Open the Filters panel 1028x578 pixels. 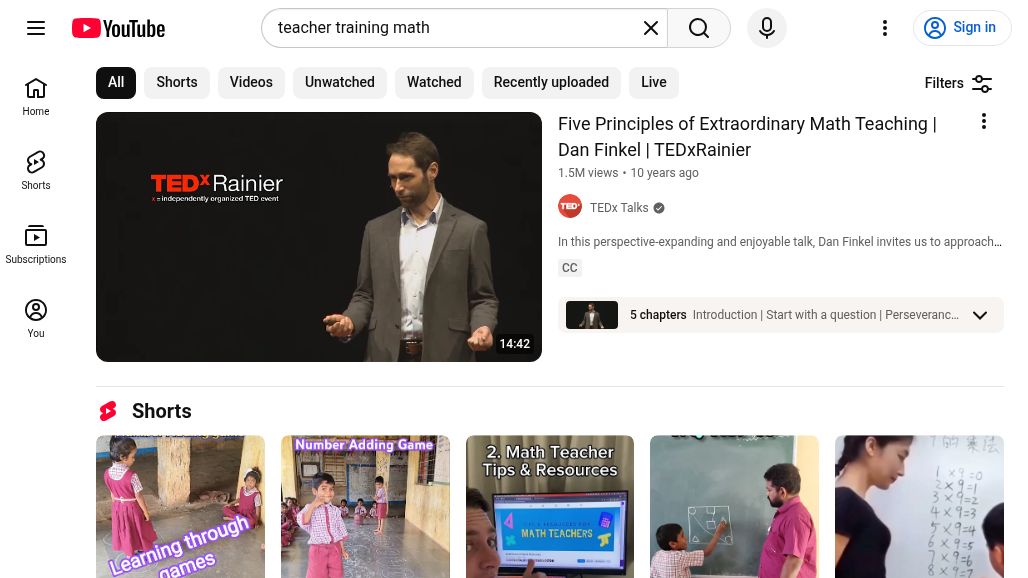click(958, 83)
